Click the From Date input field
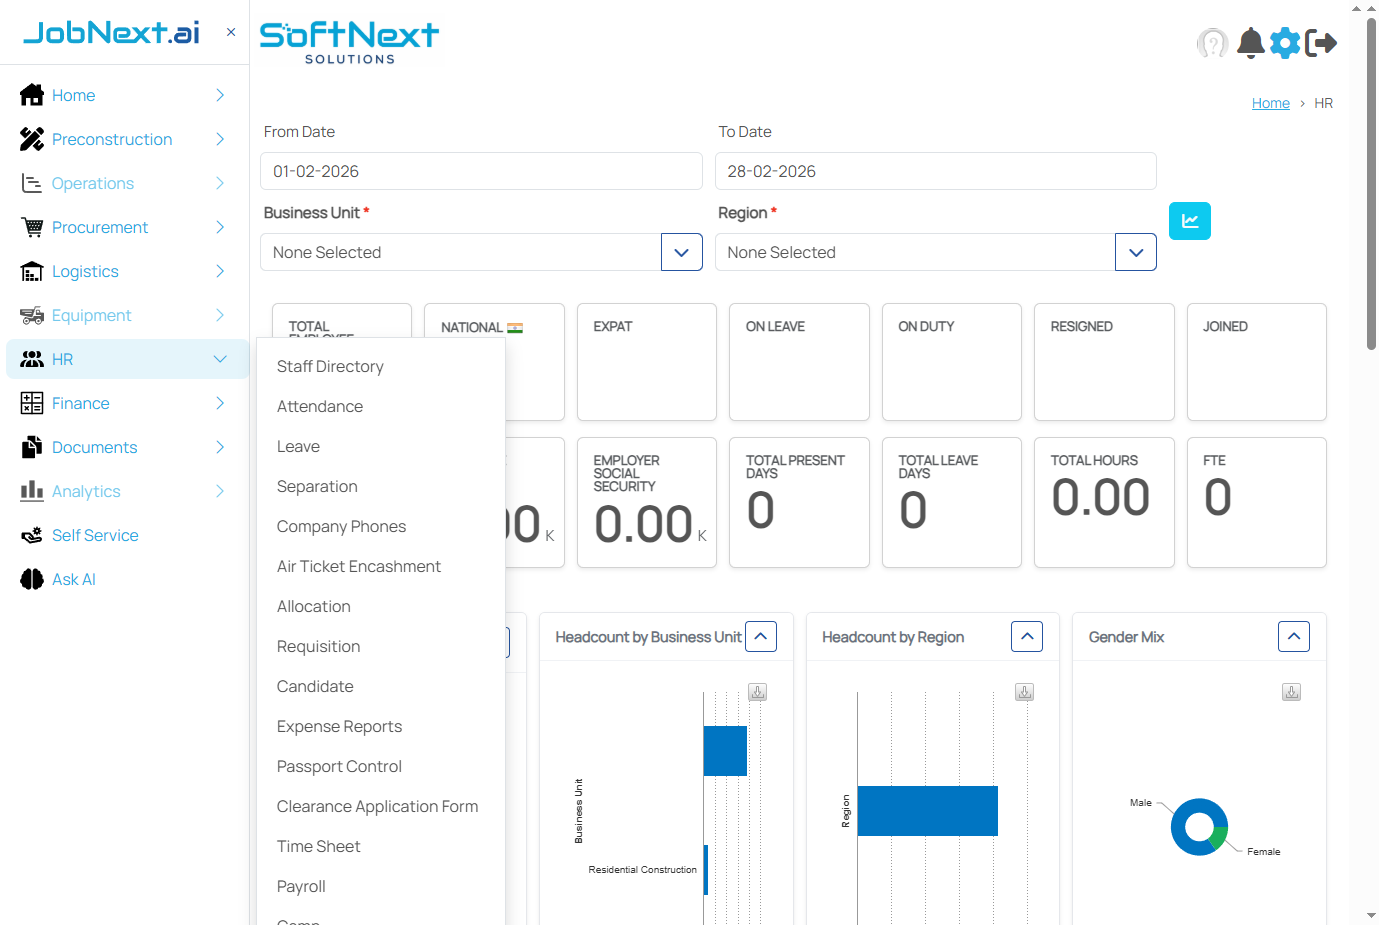 coord(481,171)
